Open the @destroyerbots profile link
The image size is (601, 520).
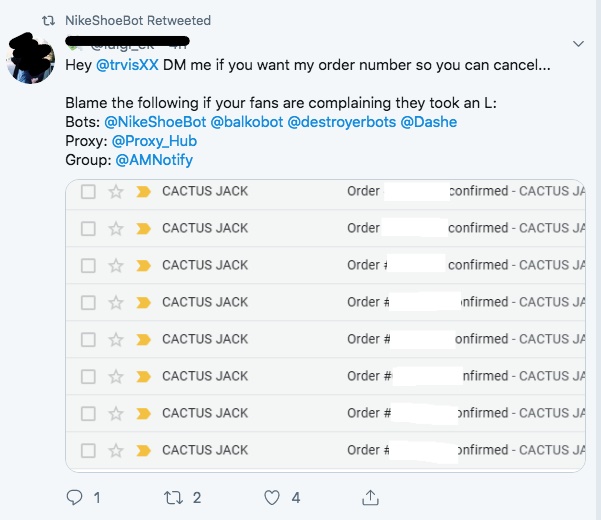tap(342, 122)
